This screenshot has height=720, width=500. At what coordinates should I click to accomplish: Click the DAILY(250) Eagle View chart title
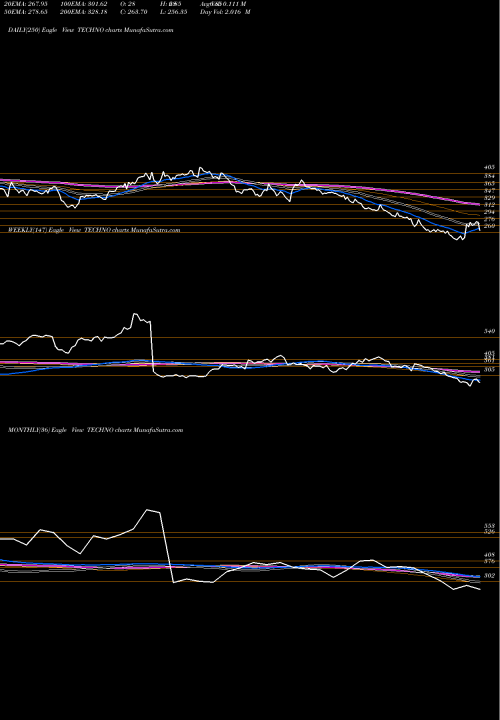[90, 30]
